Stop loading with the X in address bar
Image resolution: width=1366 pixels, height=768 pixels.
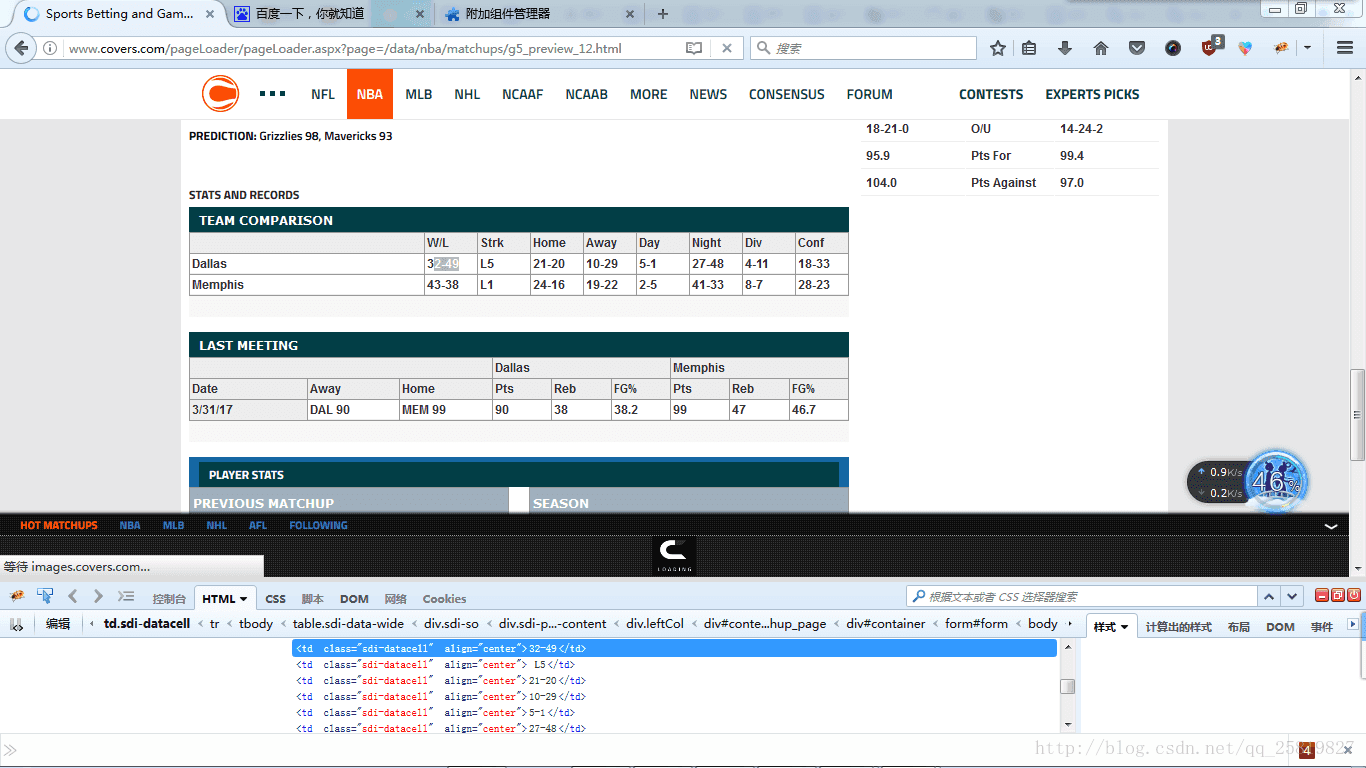coord(727,48)
